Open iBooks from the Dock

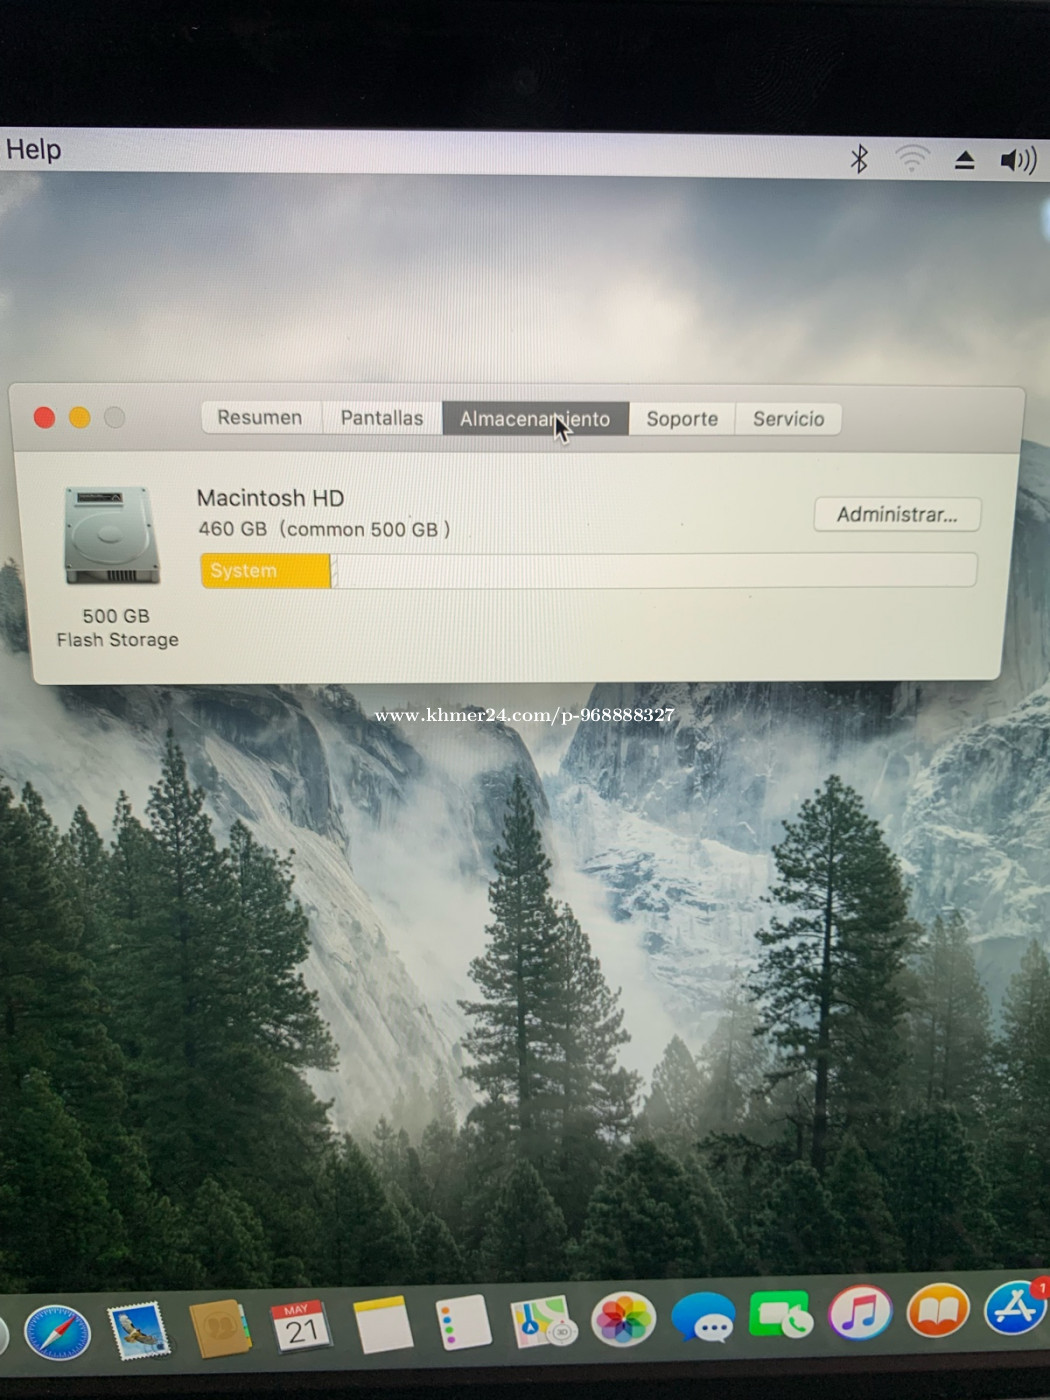938,1311
